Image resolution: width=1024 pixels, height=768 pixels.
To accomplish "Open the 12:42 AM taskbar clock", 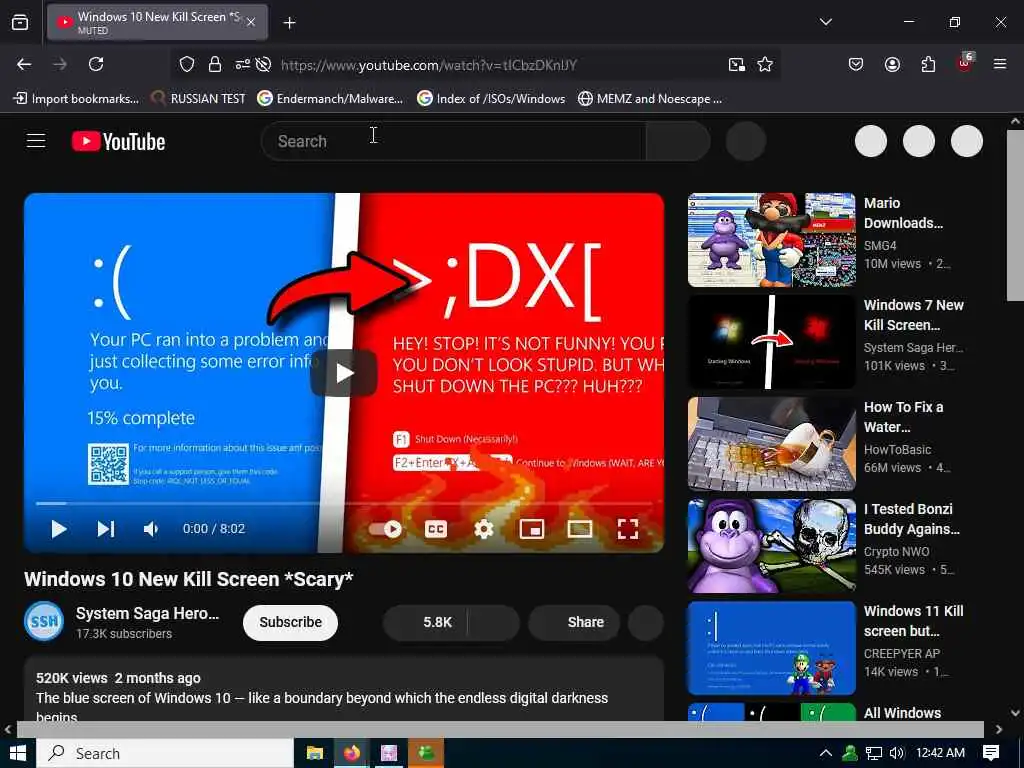I will tap(940, 753).
